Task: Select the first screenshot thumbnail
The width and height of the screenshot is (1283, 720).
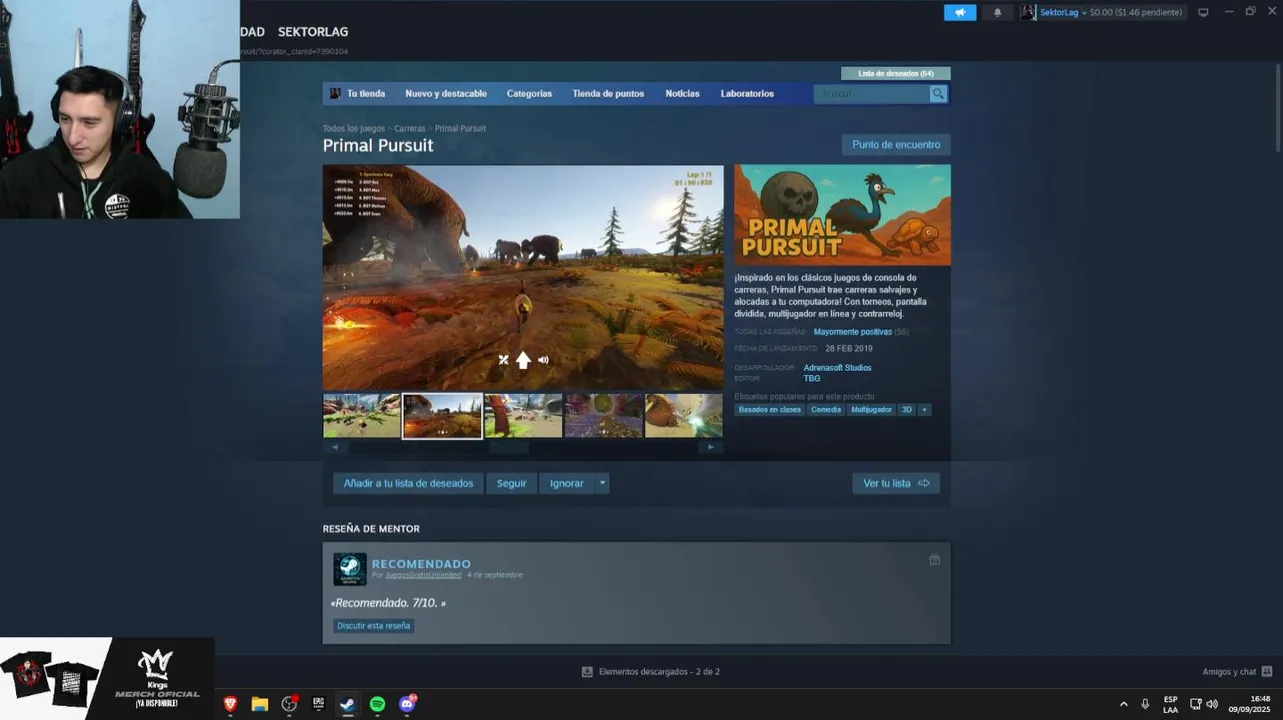Action: [362, 415]
